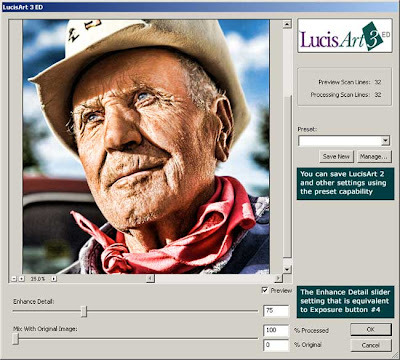Click the zoom out minus button
This screenshot has height=360, width=400.
click(x=14, y=279)
